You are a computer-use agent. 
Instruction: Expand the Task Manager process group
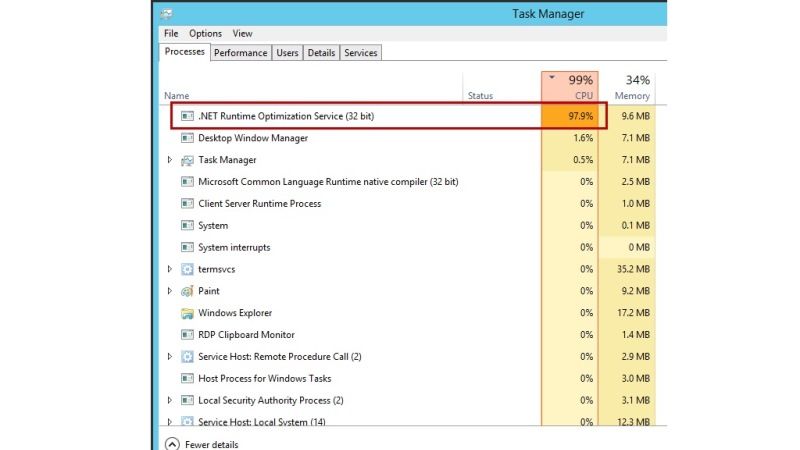tap(170, 160)
